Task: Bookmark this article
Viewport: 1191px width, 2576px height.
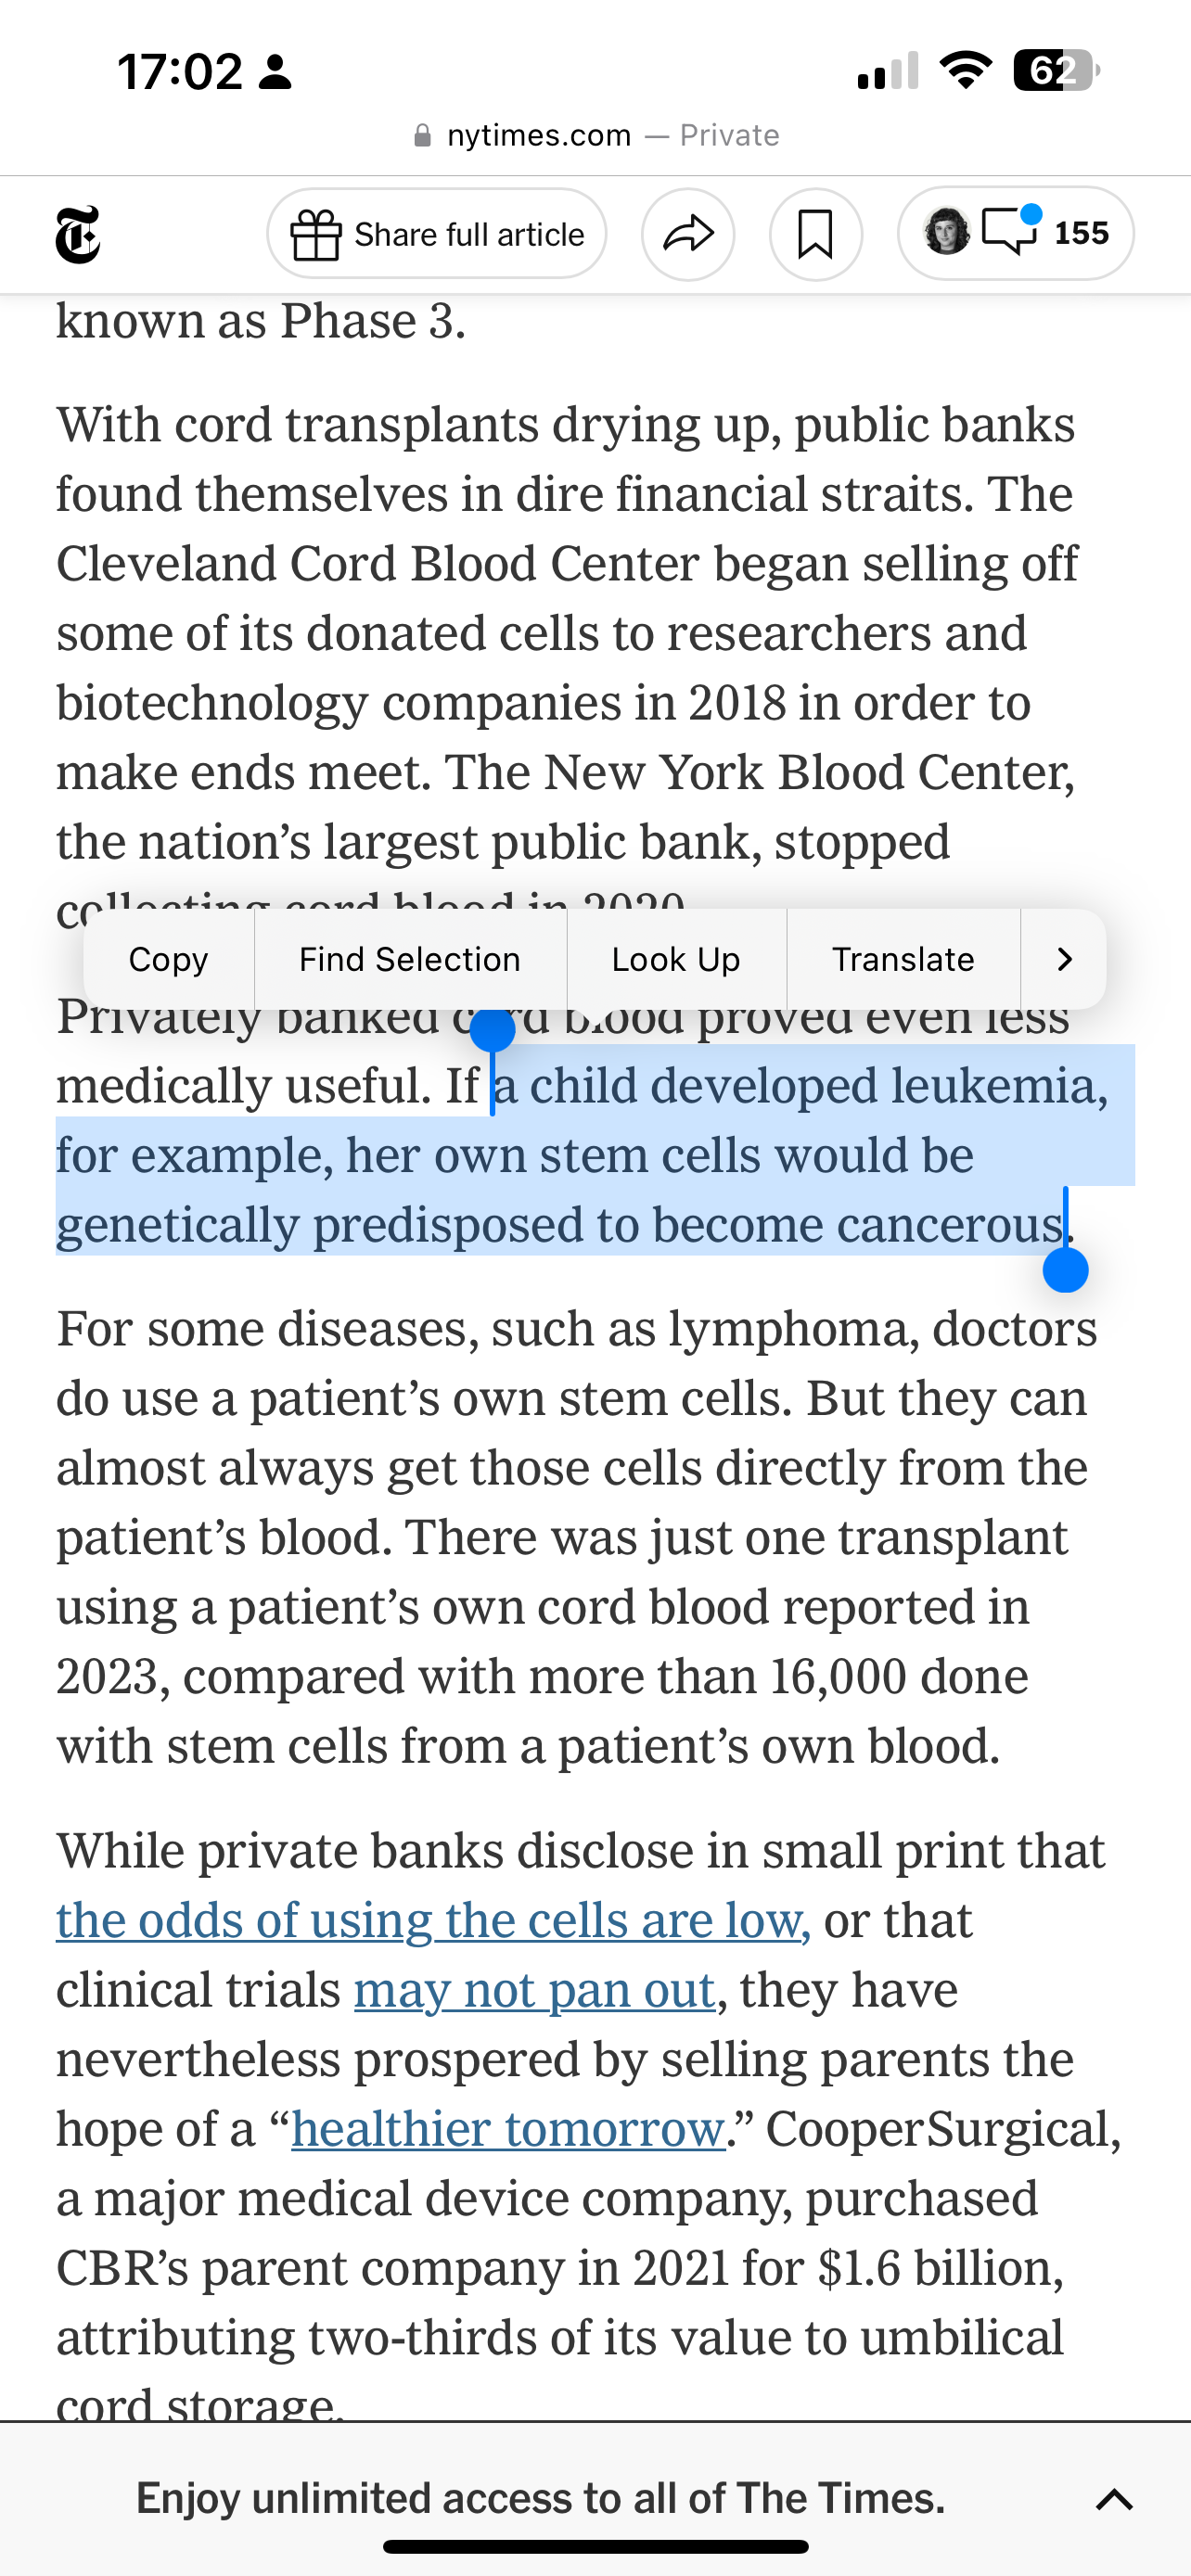Action: tap(815, 234)
